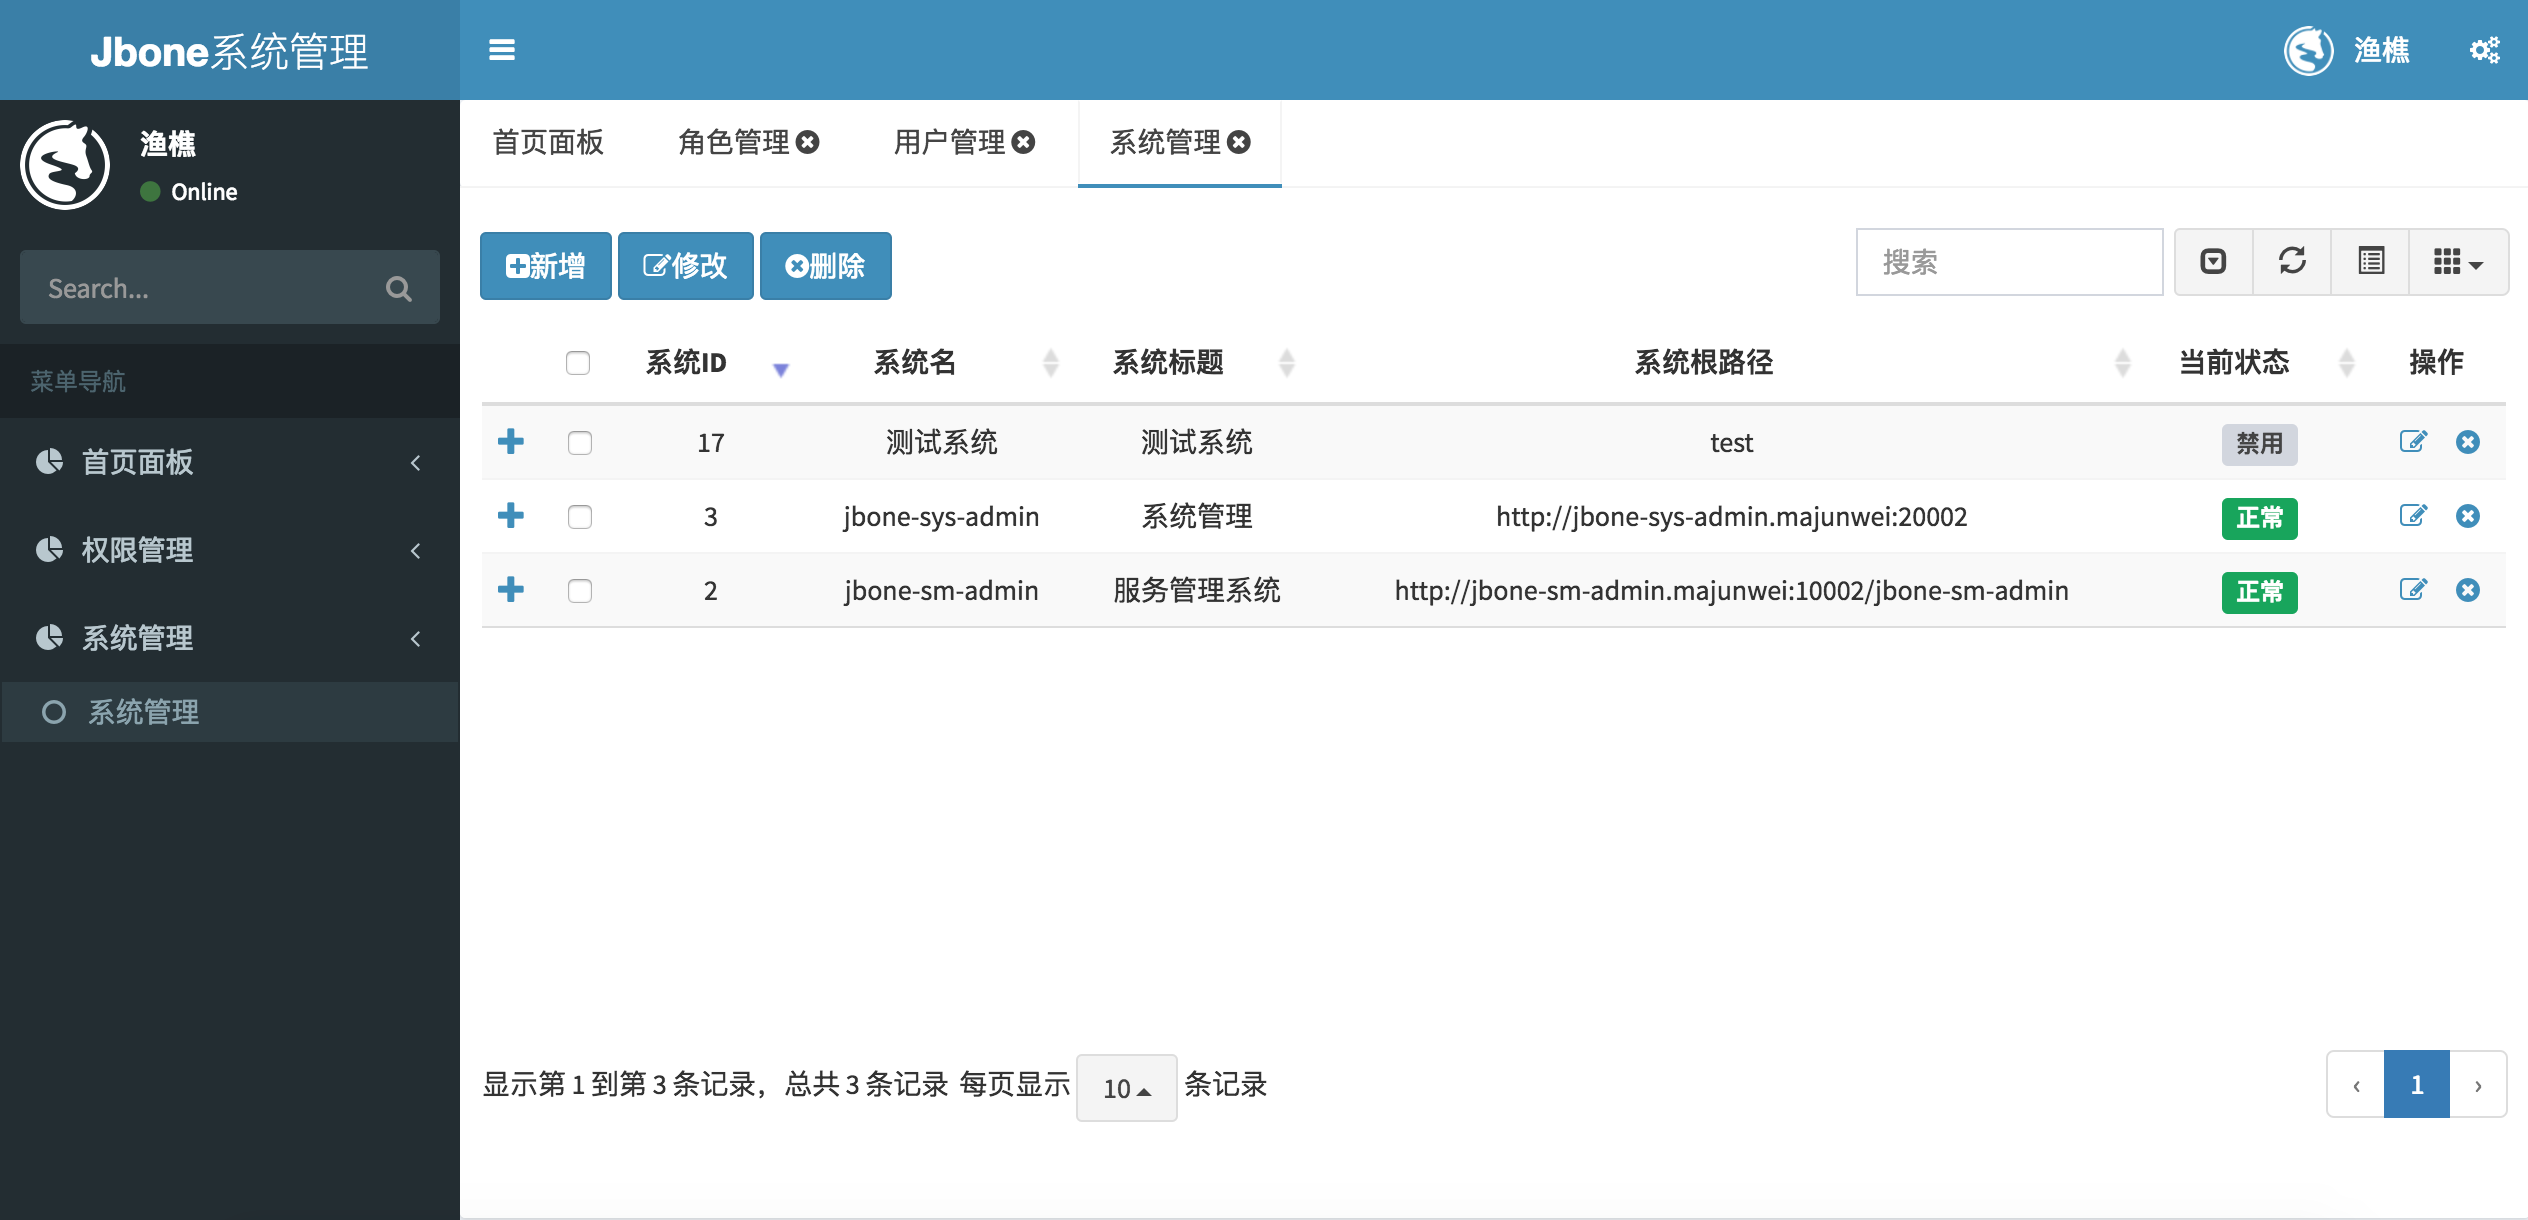Select checkbox for jbone-sm-admin row
Screen dimensions: 2528x1220
pyautogui.click(x=580, y=590)
